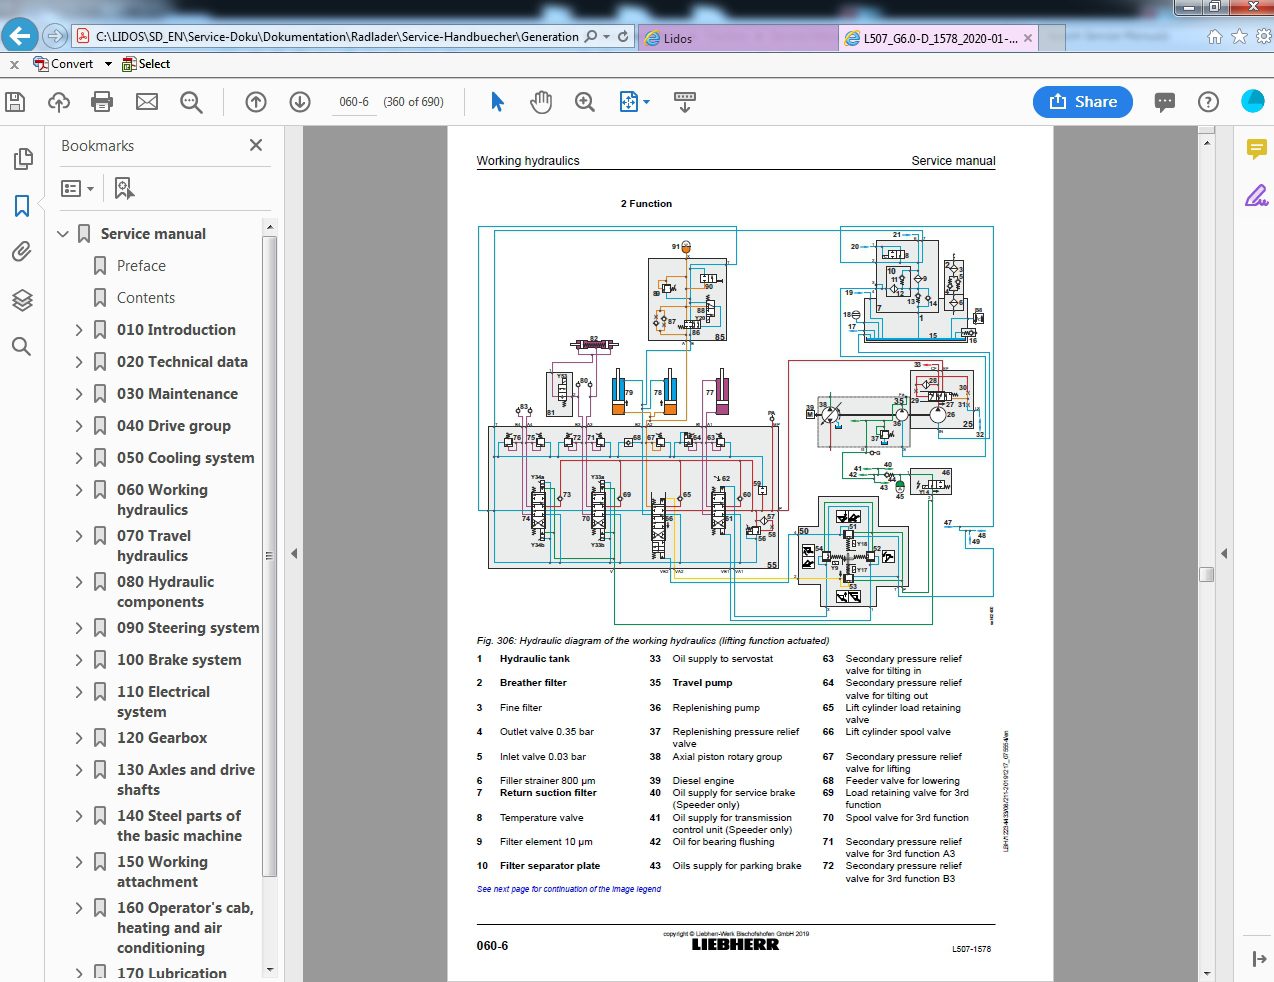Go to previous page with up arrow
Image resolution: width=1274 pixels, height=982 pixels.
coord(256,102)
